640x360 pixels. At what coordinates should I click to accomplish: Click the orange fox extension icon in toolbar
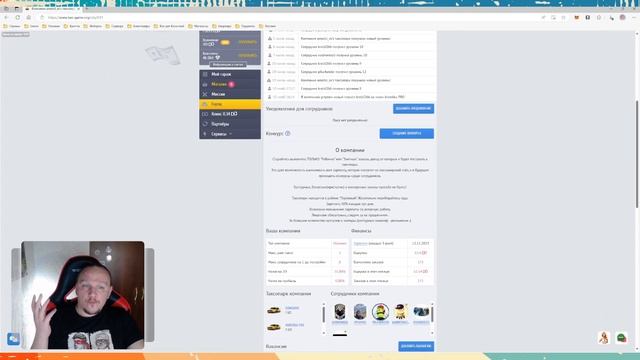(576, 18)
